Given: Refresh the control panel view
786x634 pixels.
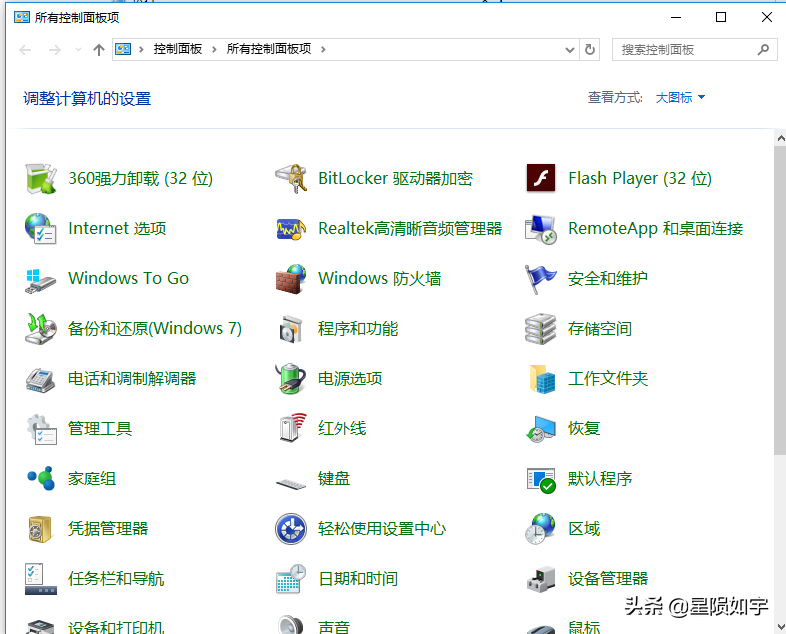Looking at the screenshot, I should click(590, 50).
